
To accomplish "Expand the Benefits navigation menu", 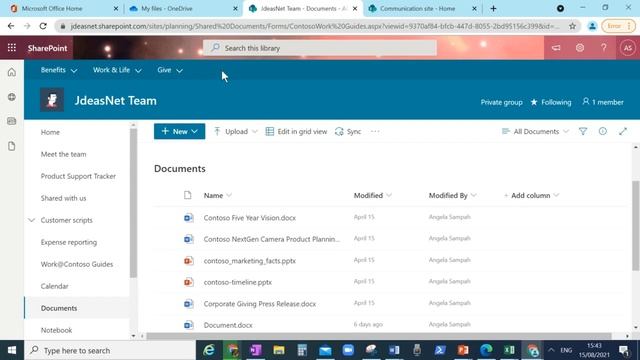I will 59,70.
